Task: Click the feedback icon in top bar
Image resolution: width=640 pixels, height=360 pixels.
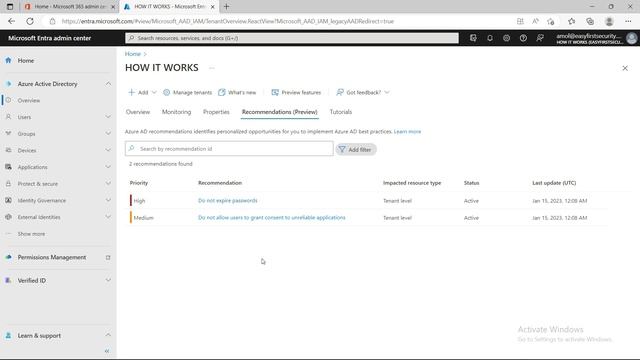Action: coord(540,38)
